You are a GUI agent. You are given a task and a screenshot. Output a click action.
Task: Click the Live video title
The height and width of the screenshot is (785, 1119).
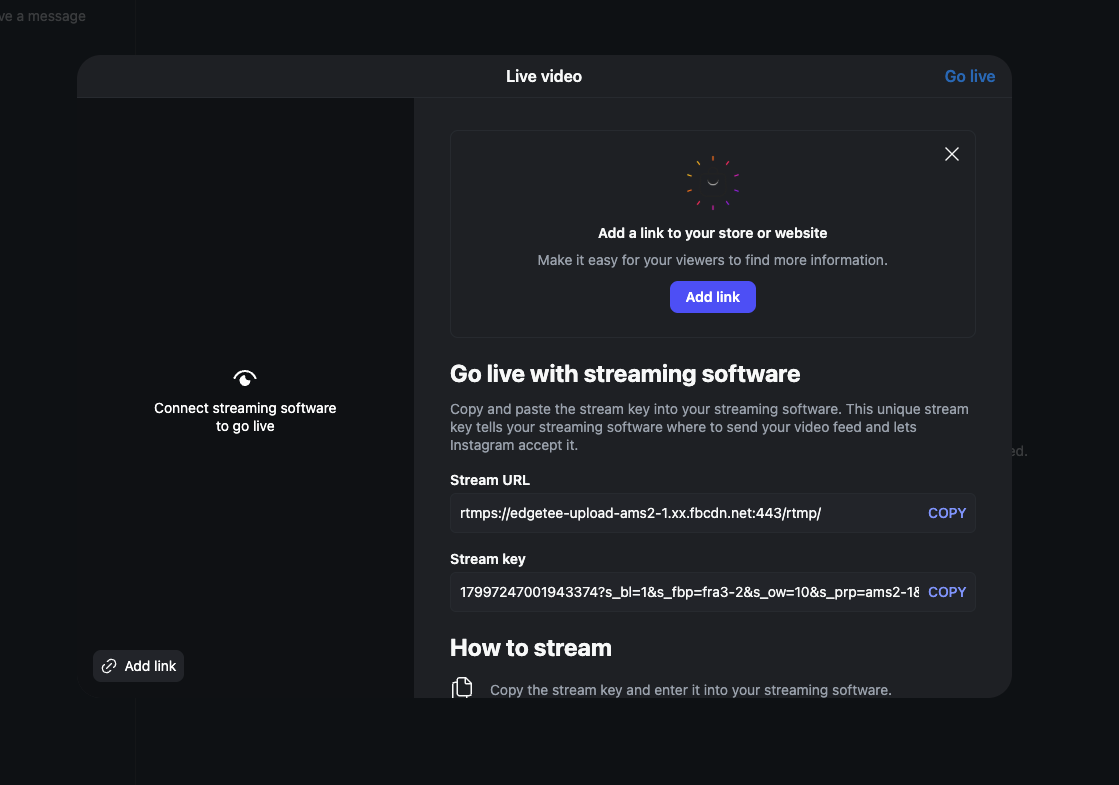pyautogui.click(x=544, y=76)
